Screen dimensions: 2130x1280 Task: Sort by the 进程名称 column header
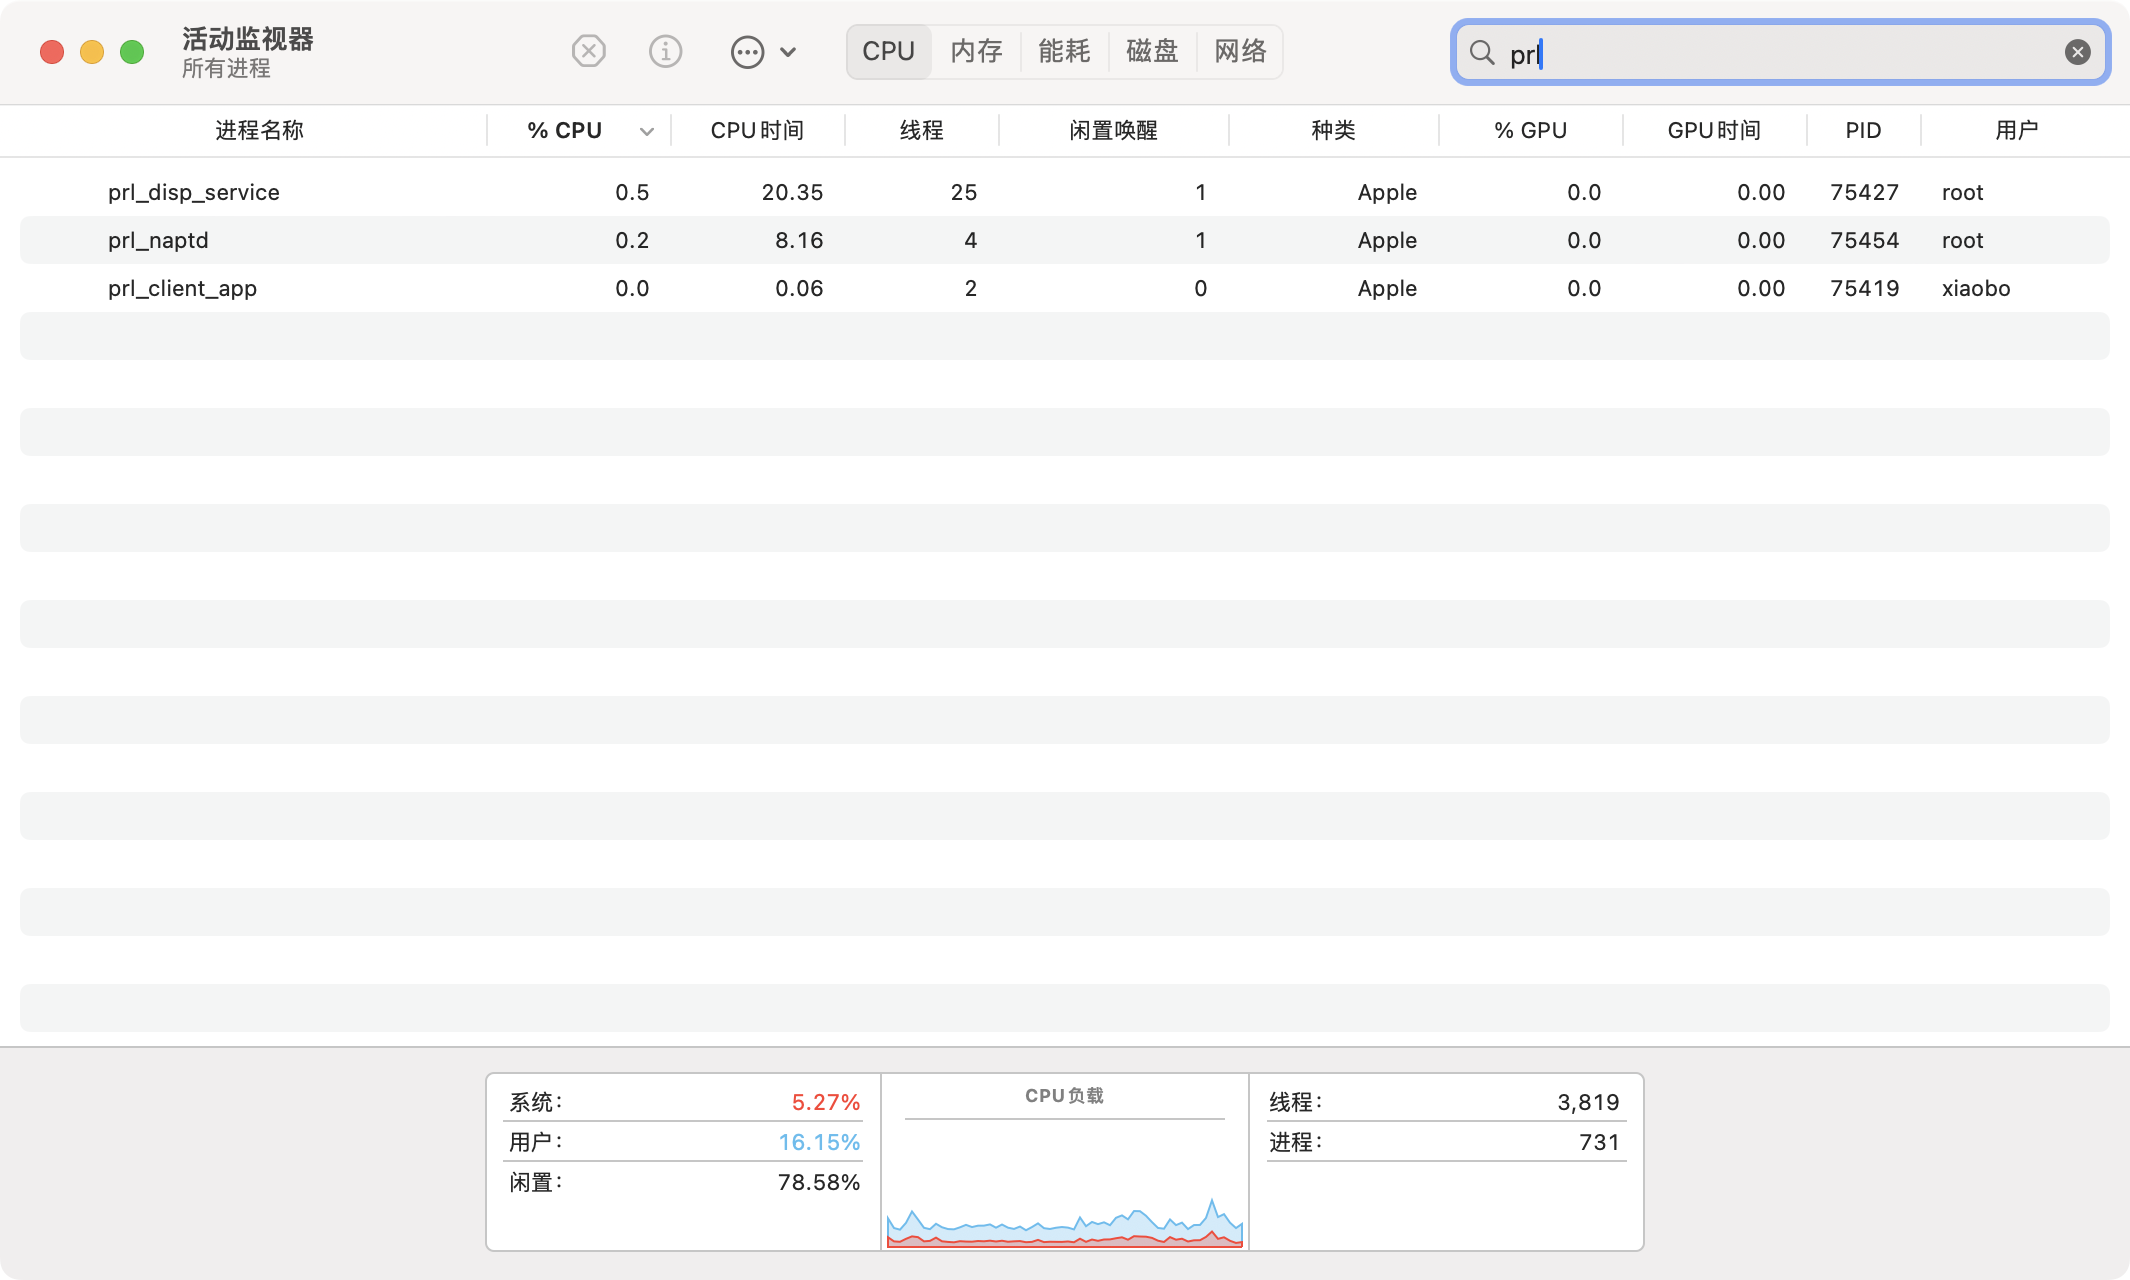pos(259,130)
